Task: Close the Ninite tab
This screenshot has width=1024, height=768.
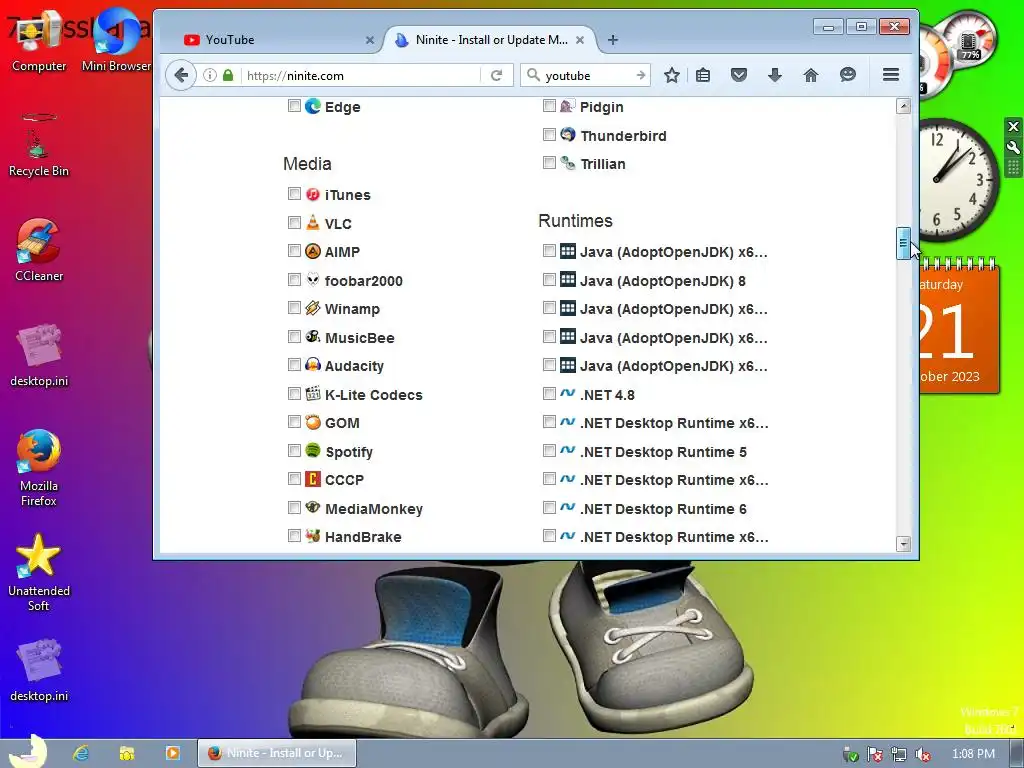Action: (x=580, y=40)
